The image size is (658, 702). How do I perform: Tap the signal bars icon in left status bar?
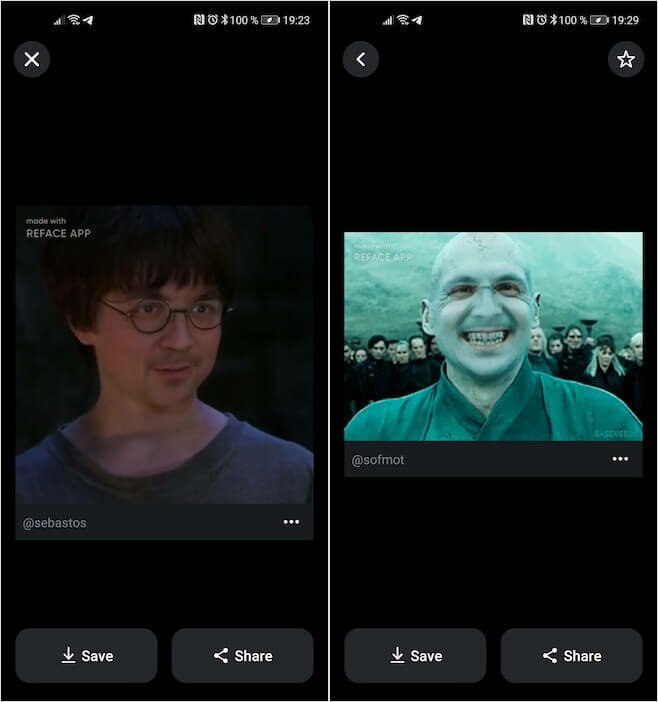pyautogui.click(x=59, y=21)
